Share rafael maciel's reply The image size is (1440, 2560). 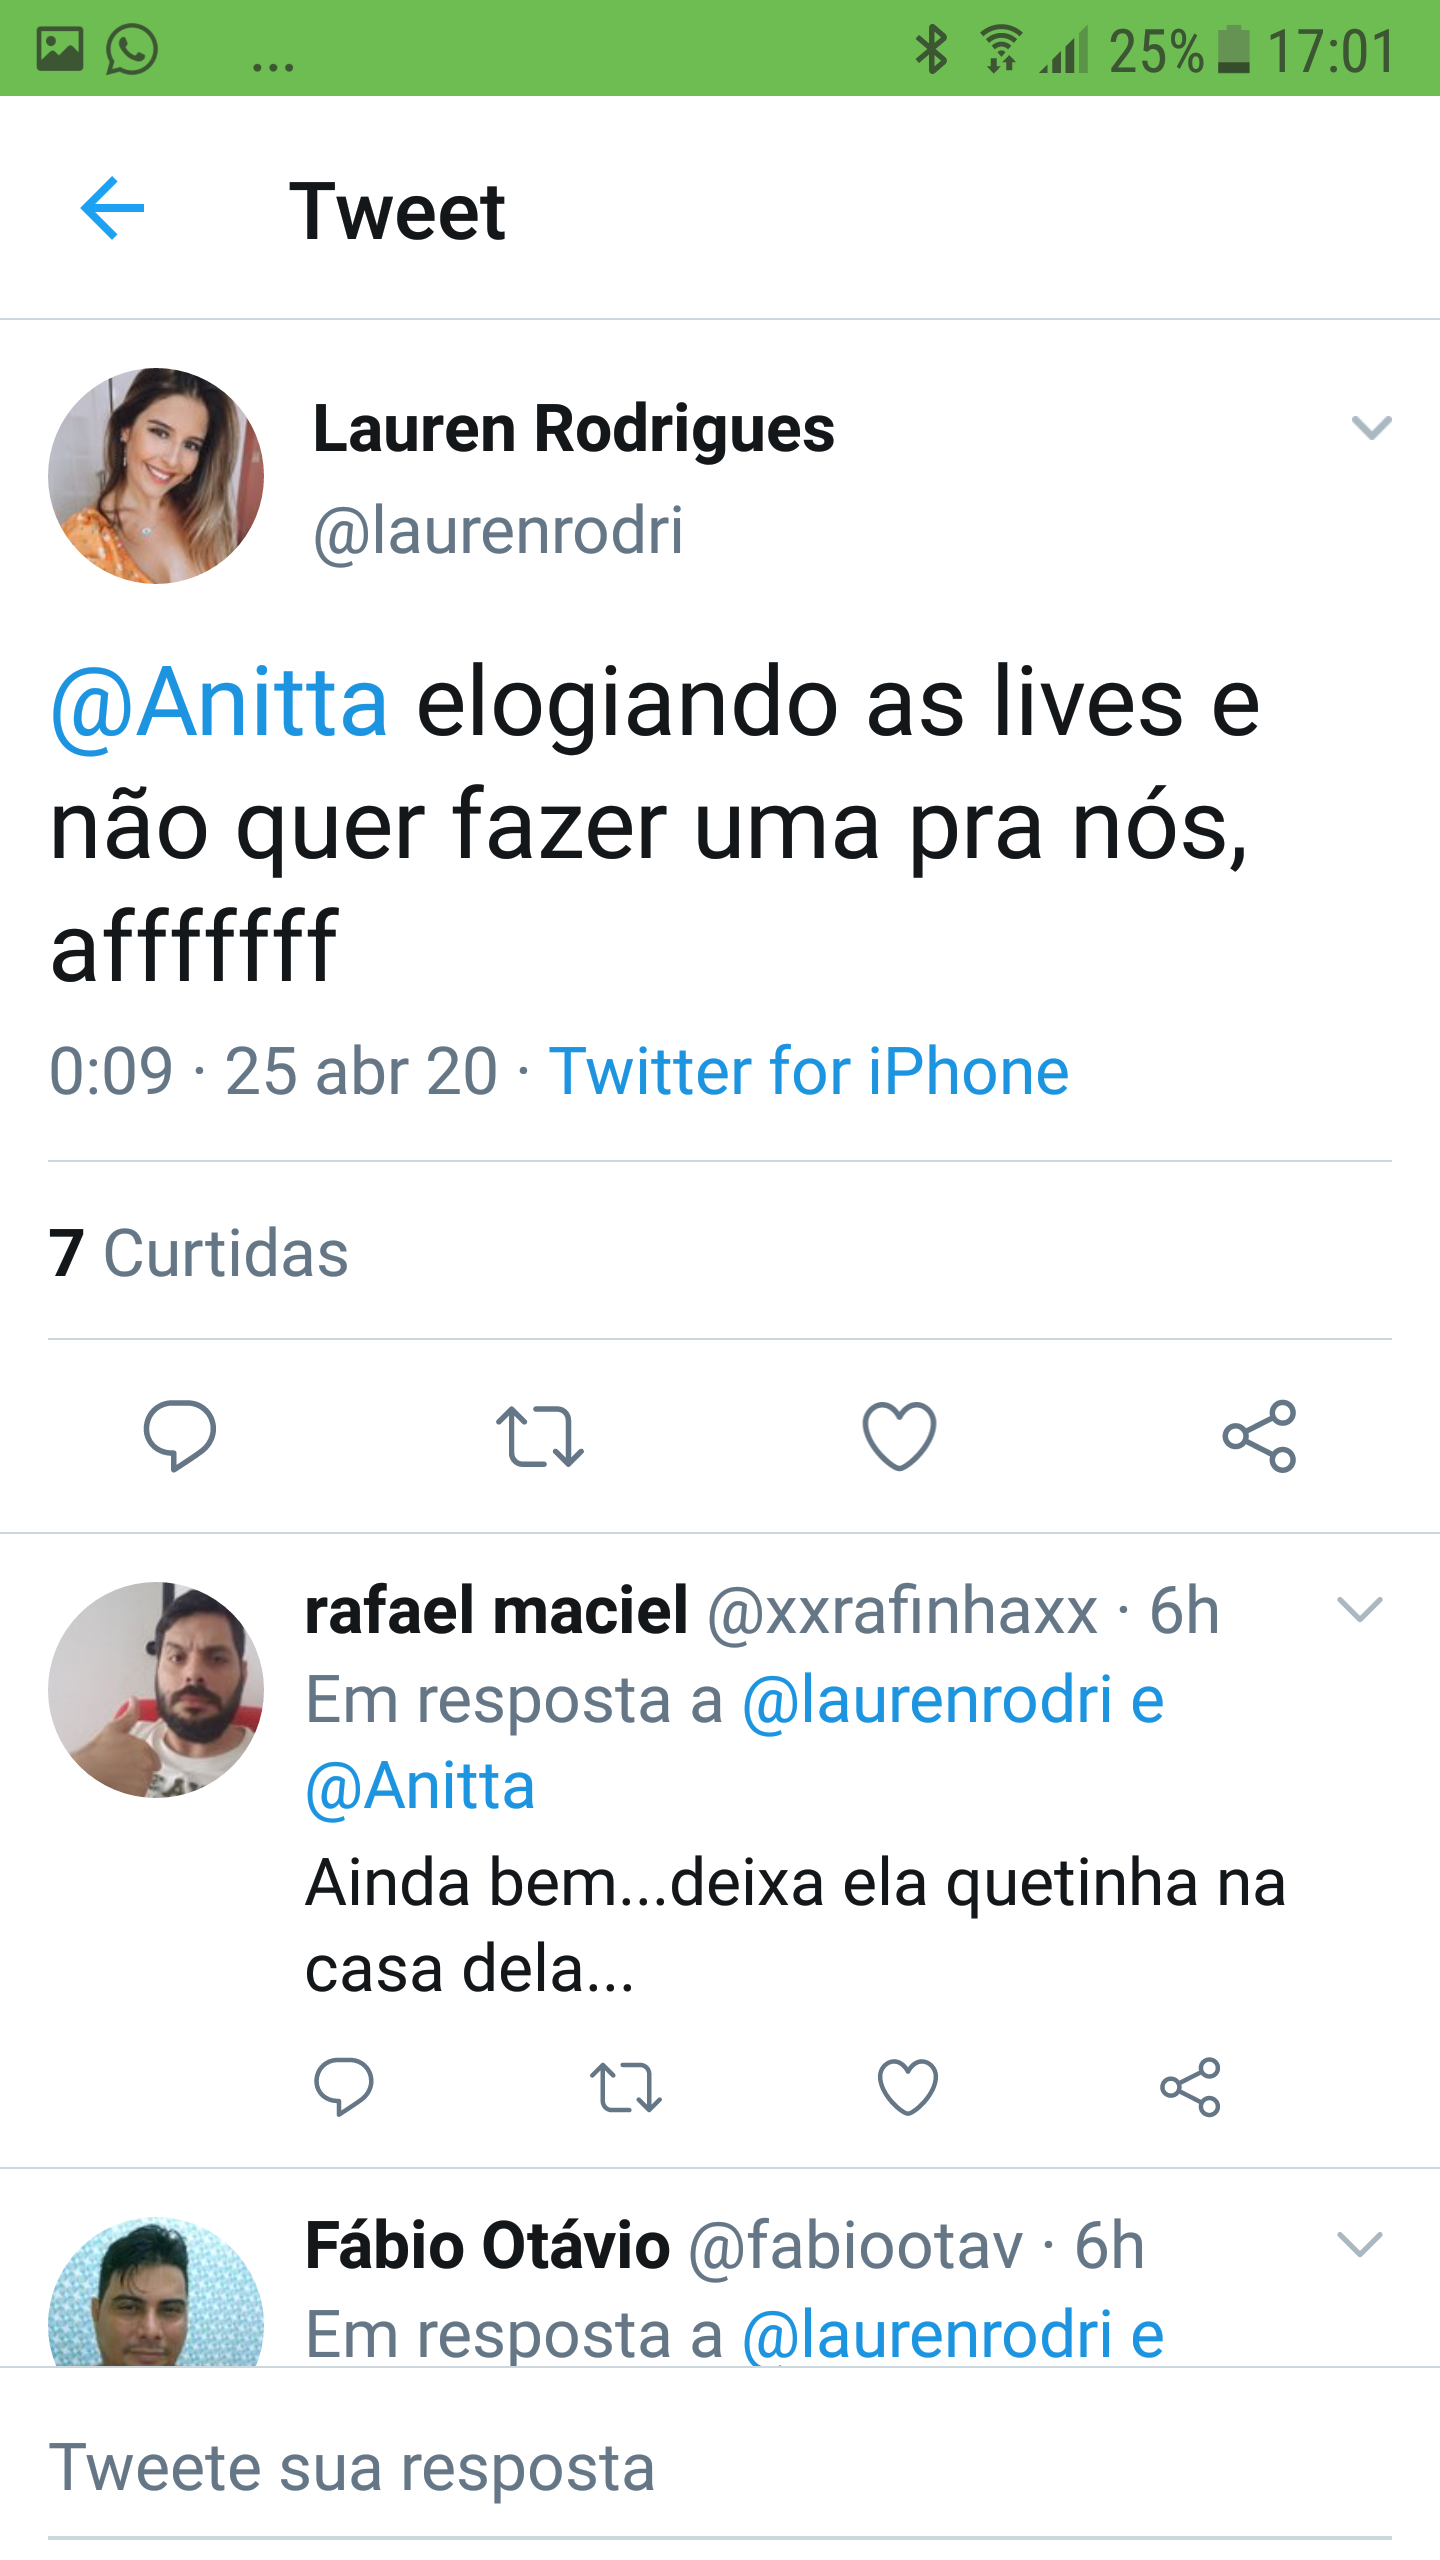point(1190,2087)
